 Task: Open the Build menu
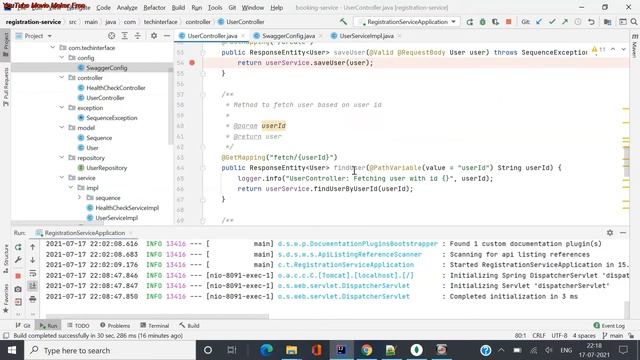[178, 7]
